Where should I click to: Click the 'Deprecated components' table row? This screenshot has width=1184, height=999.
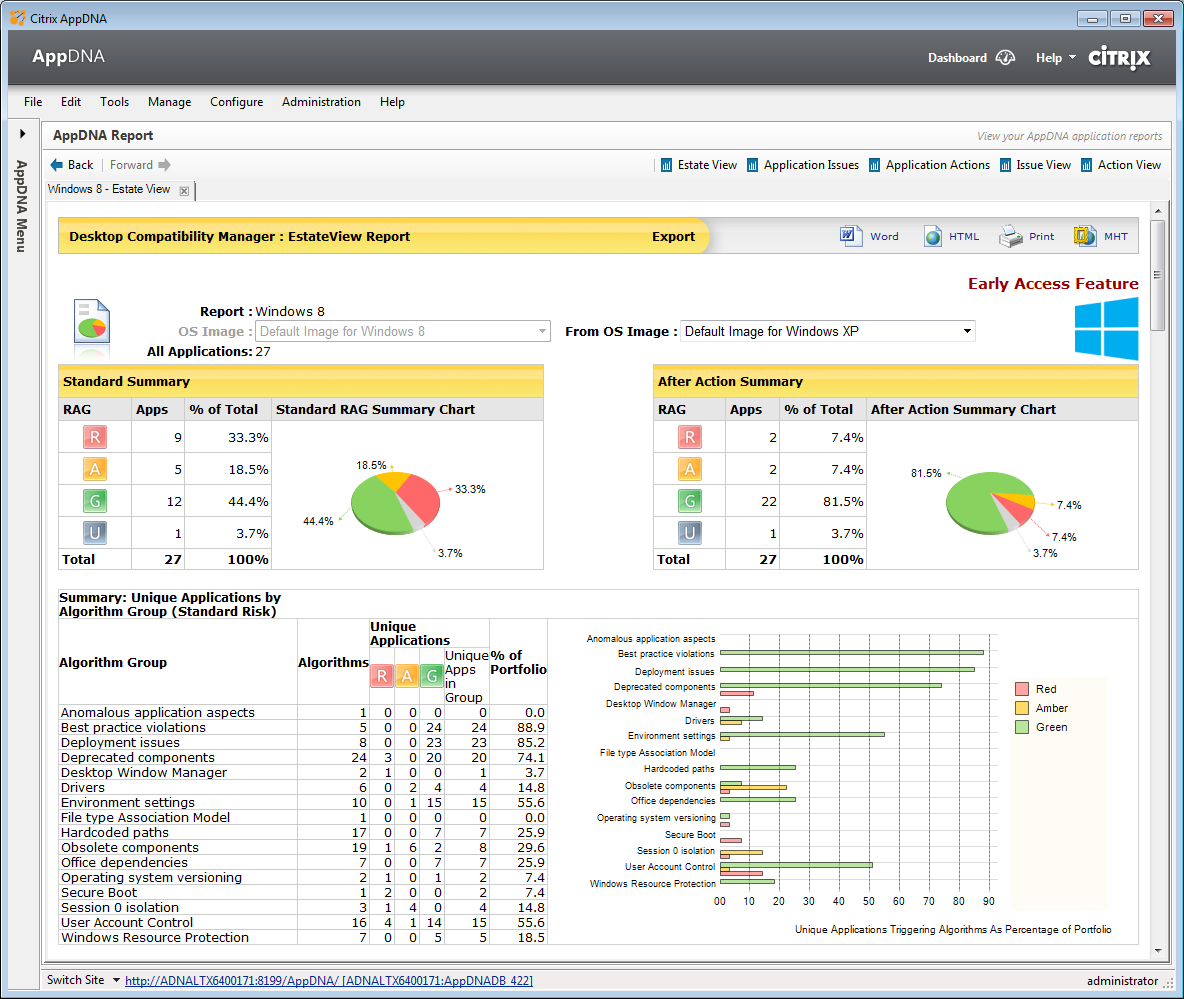(303, 757)
